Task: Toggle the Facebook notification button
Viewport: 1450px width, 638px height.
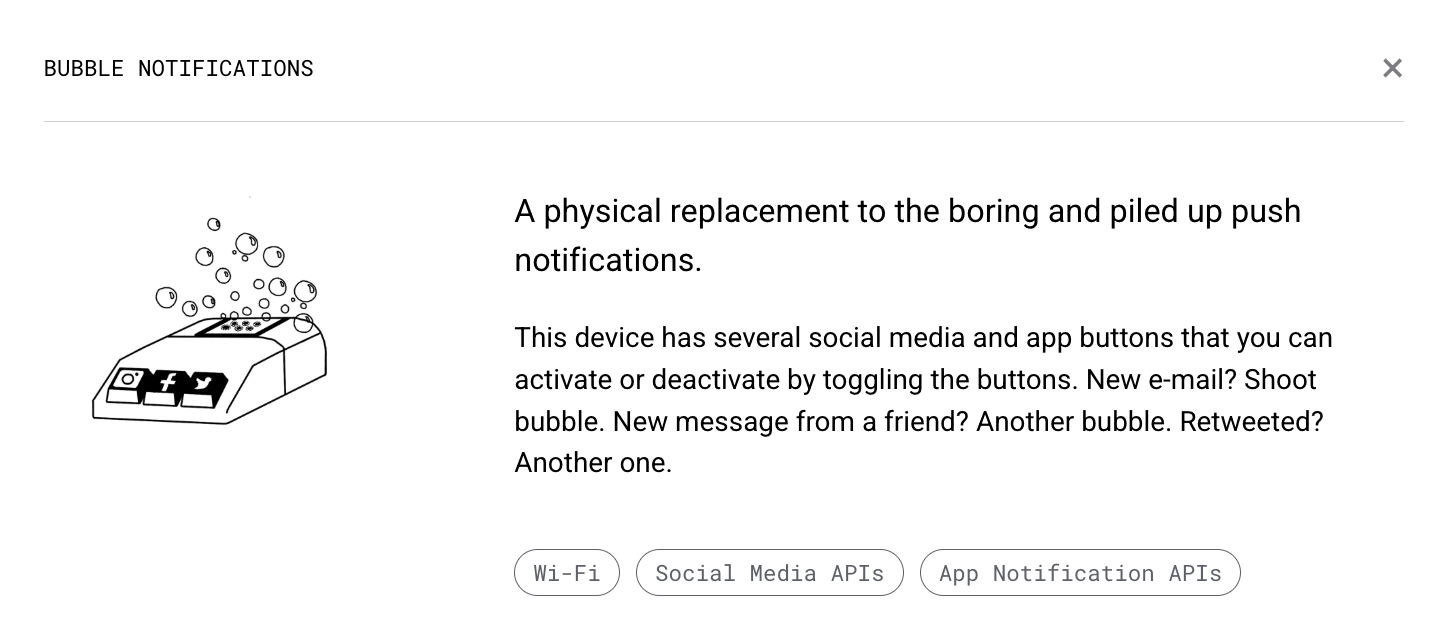Action: click(167, 382)
